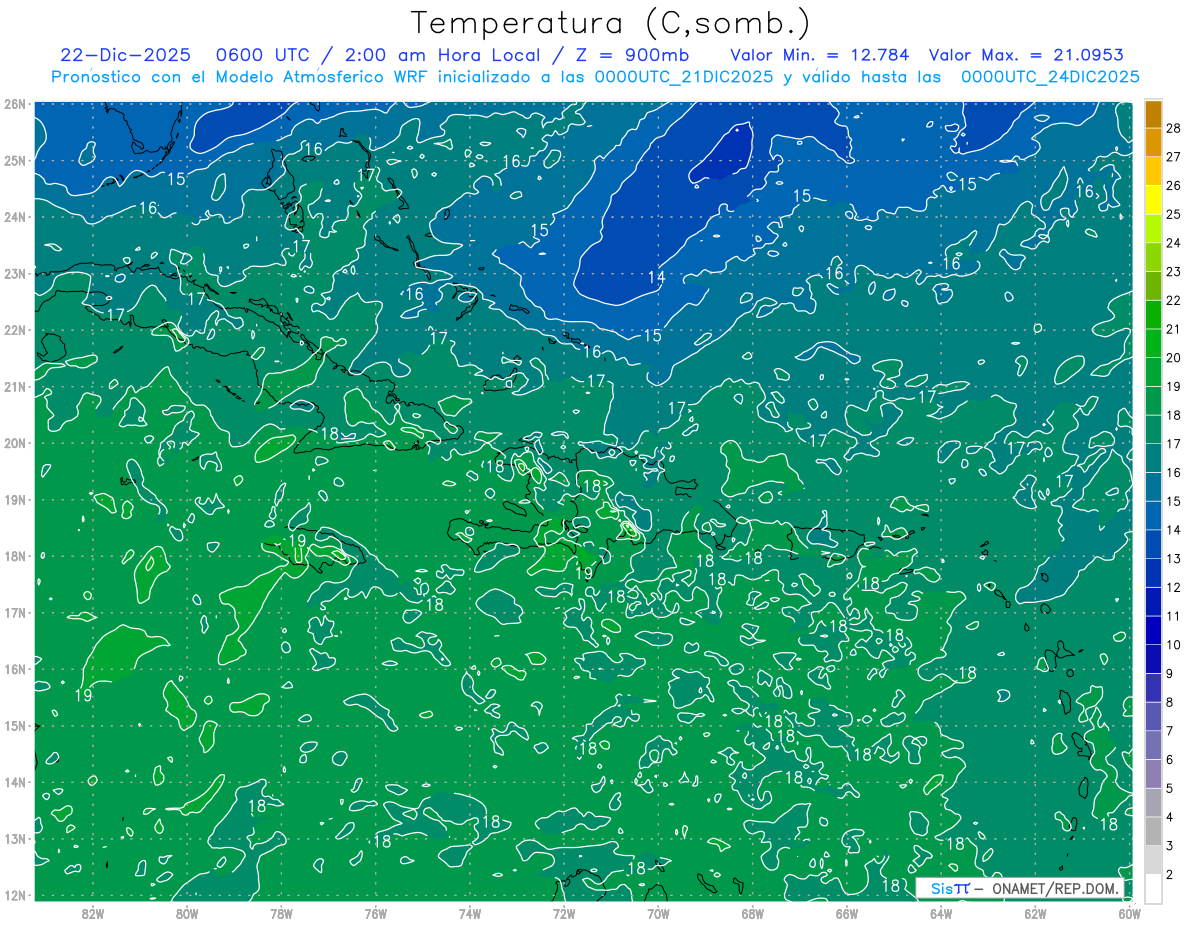
Task: Click the "82W" longitude axis label
Action: tap(93, 913)
